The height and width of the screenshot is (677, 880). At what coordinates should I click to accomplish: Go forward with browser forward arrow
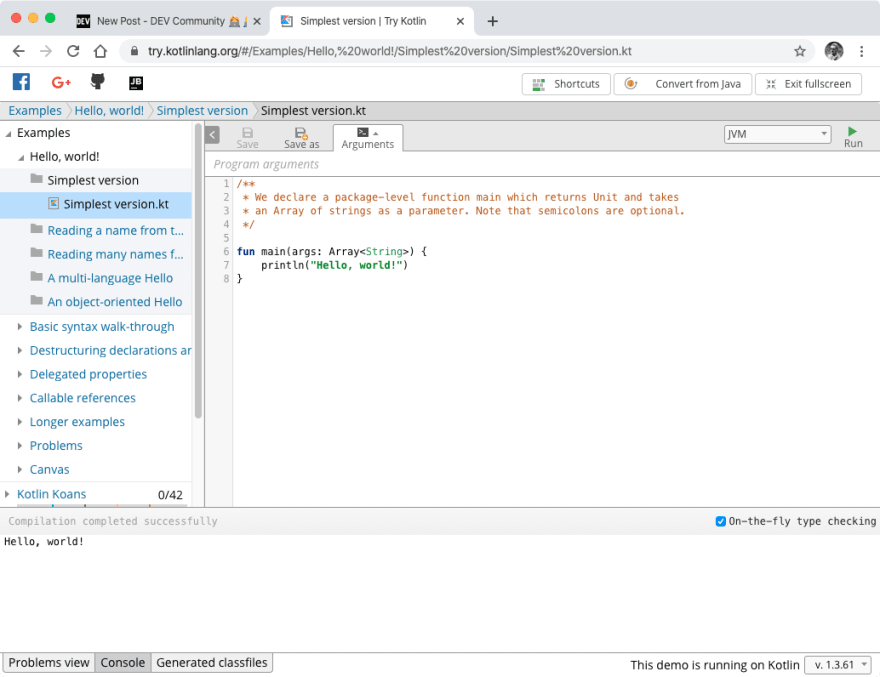coord(46,51)
